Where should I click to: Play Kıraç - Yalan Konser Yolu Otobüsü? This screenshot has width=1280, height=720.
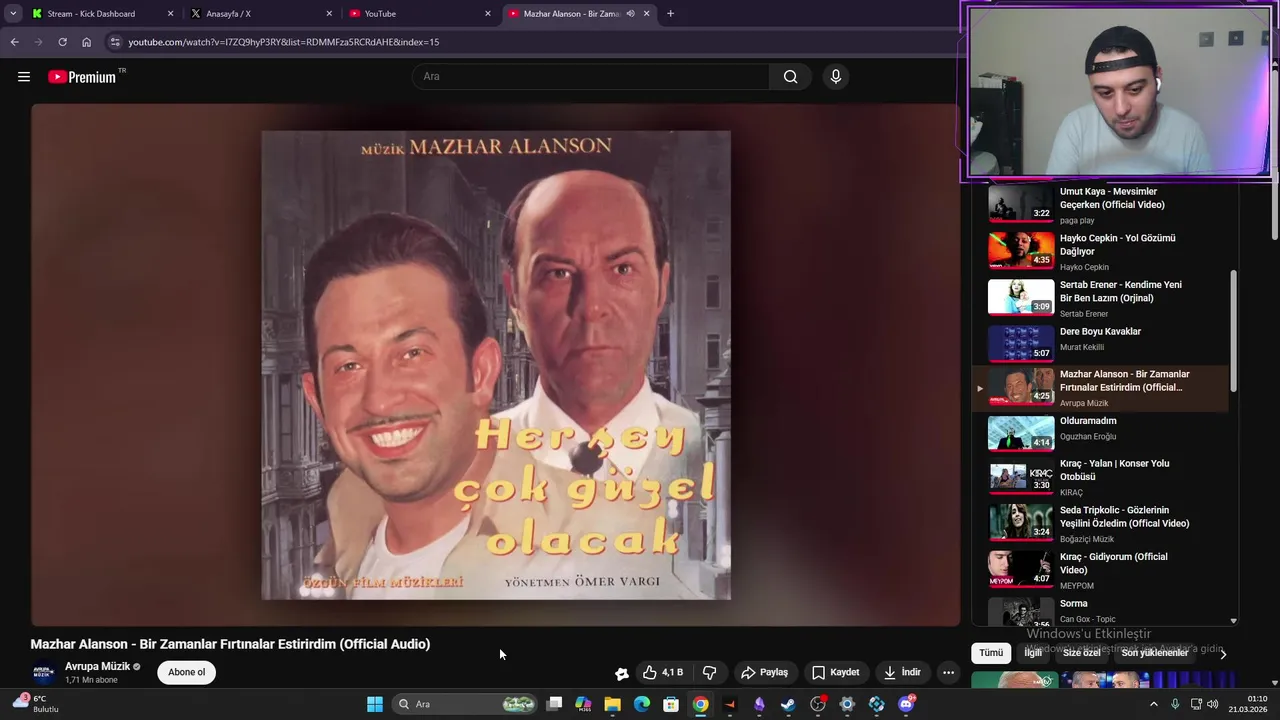coord(1100,477)
